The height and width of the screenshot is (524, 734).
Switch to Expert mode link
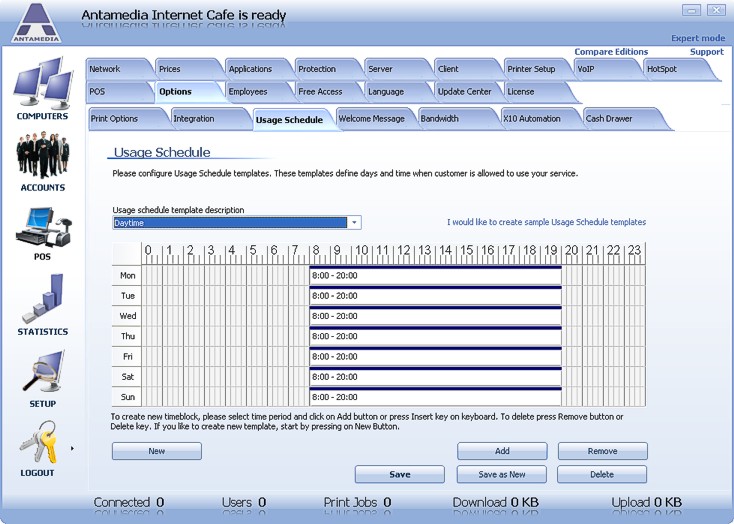pyautogui.click(x=698, y=38)
